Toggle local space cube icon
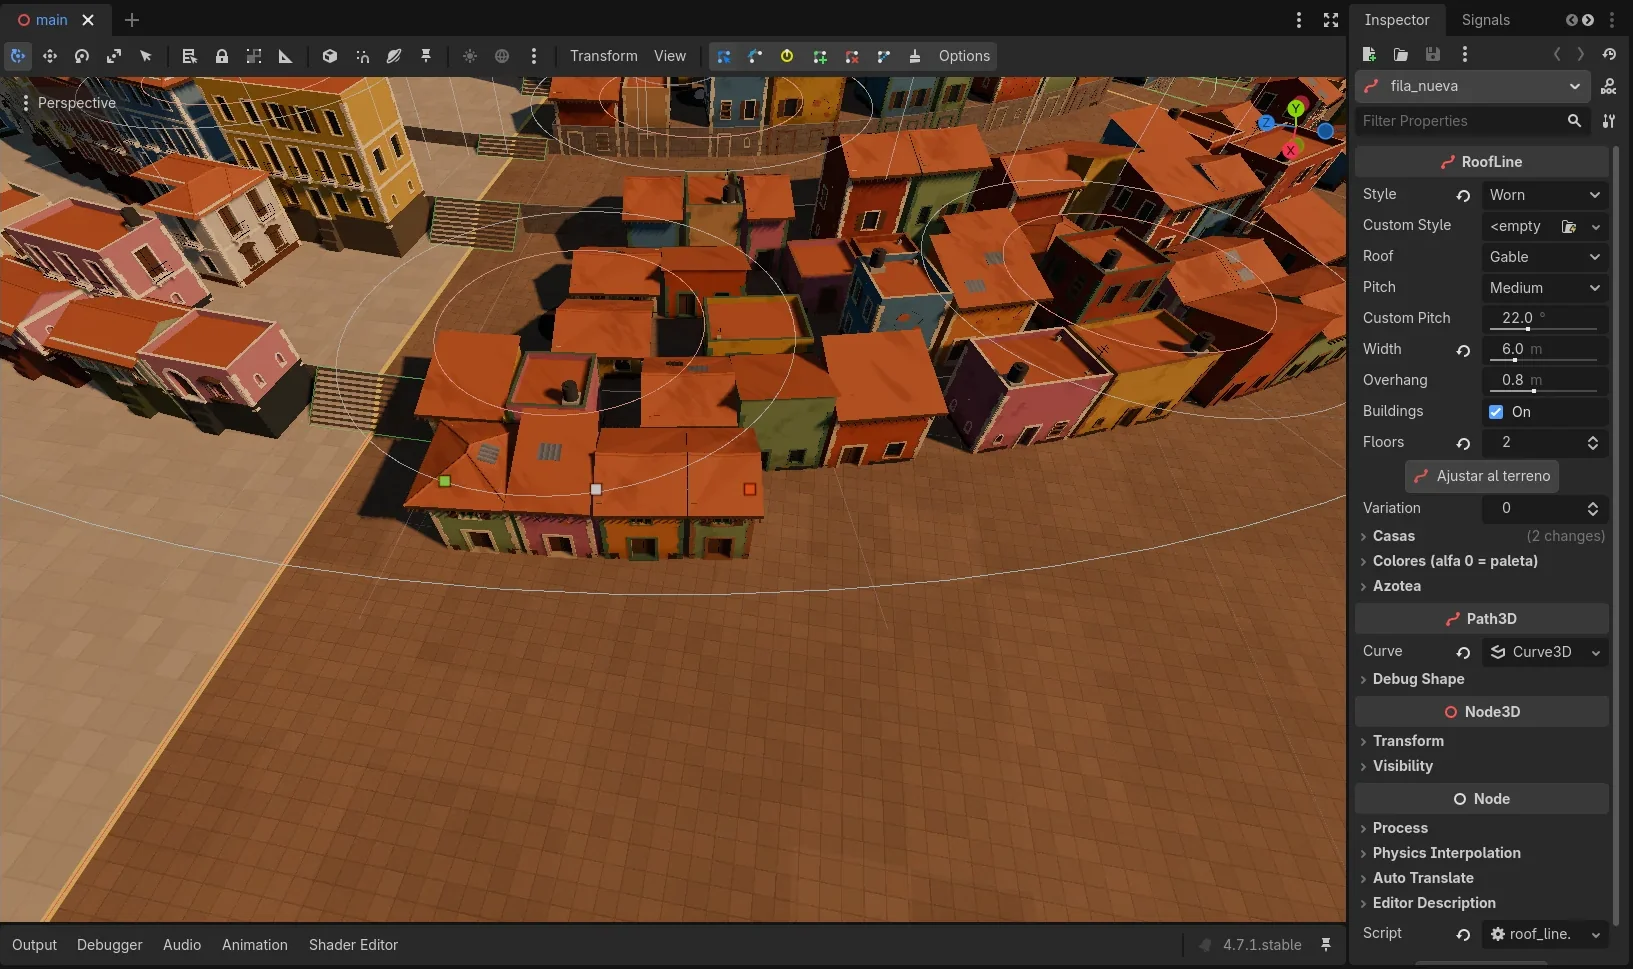This screenshot has height=969, width=1633. (x=330, y=56)
